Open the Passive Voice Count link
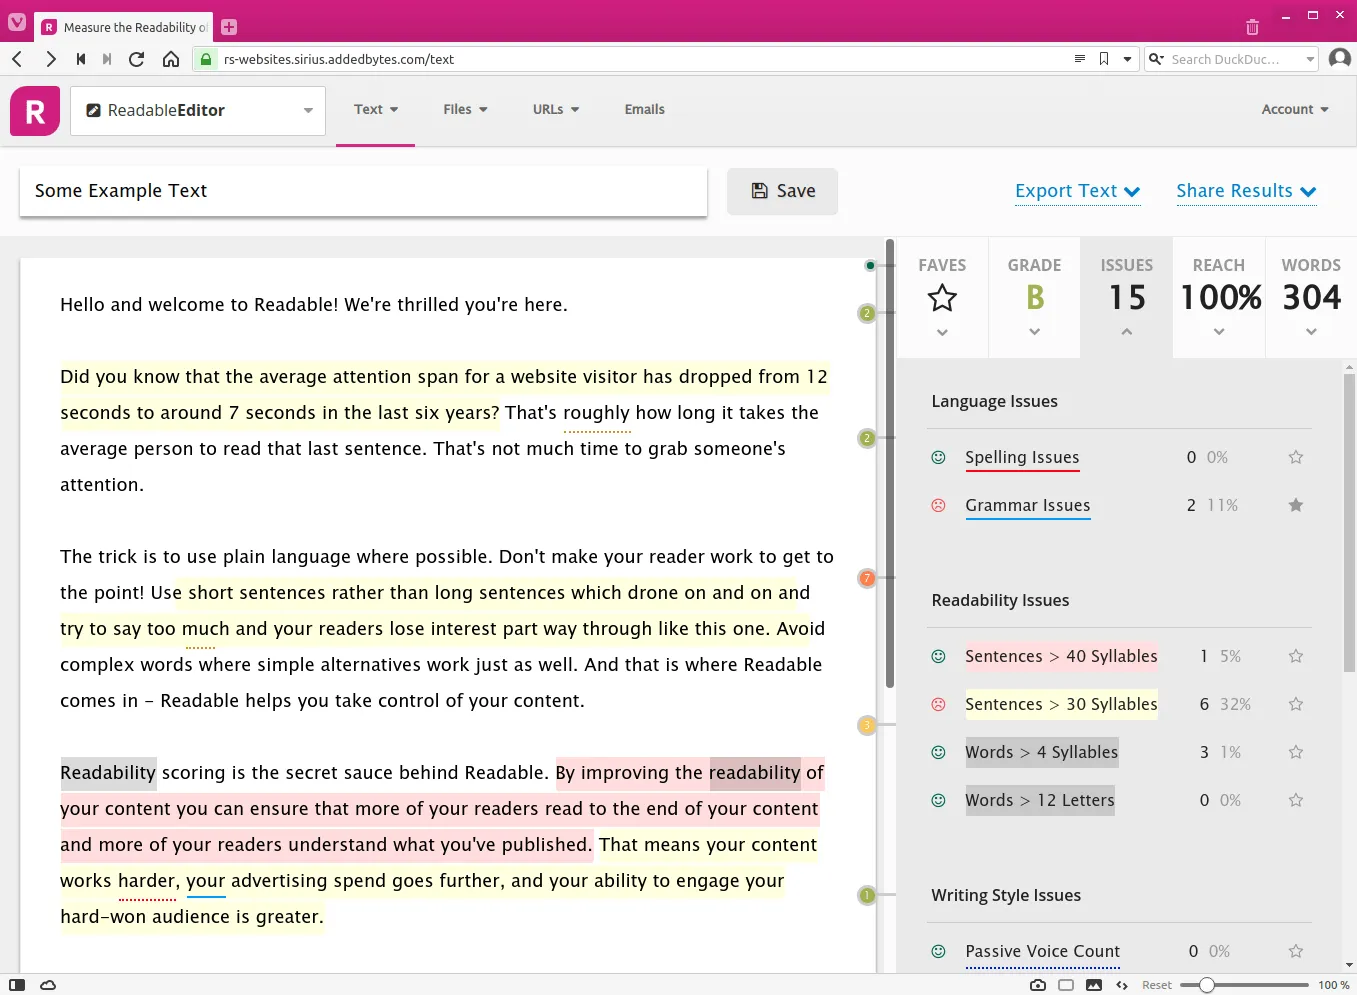 coord(1042,951)
